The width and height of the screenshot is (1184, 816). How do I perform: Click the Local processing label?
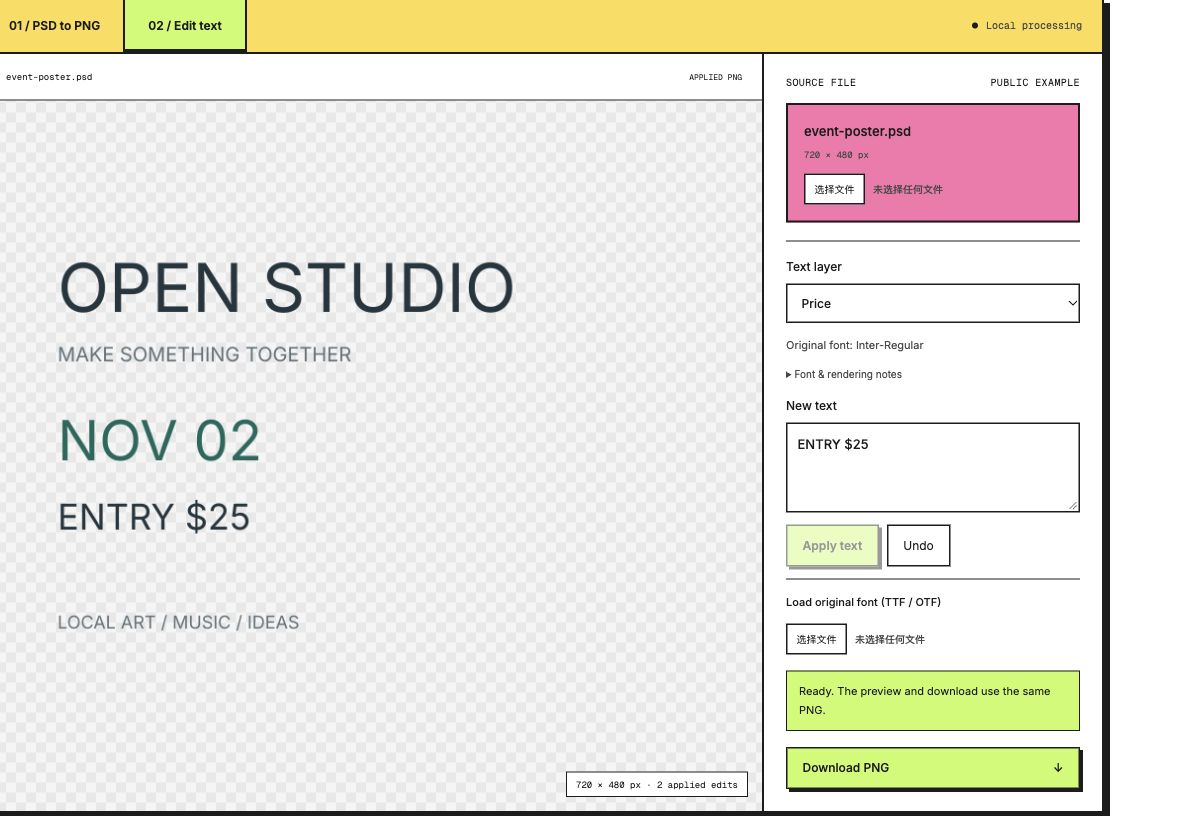click(x=1033, y=26)
